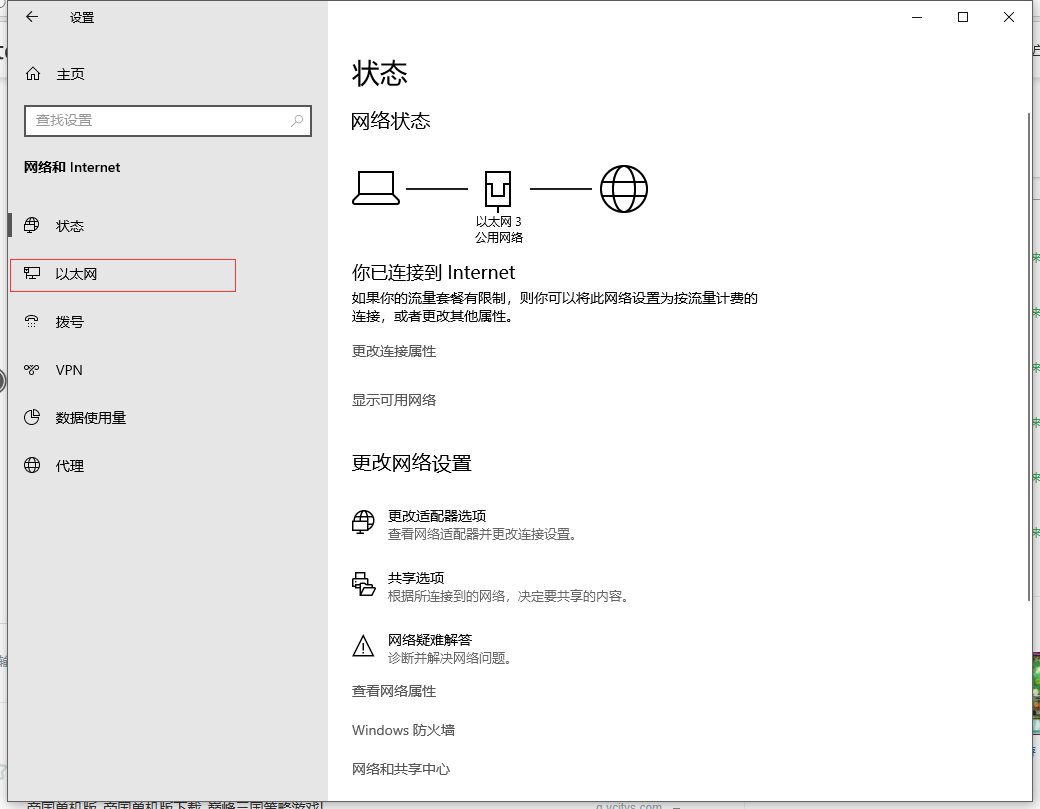Click the 共享选项 sharing options icon

click(362, 584)
